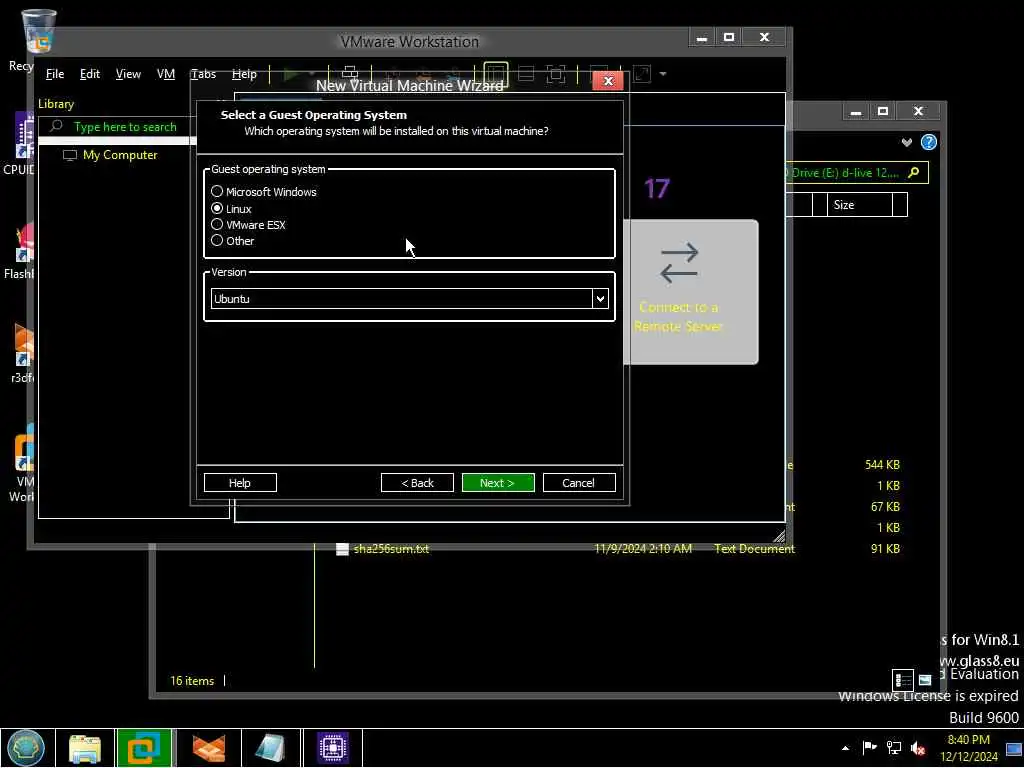Click the 11/9/2024 2:10 AM date cell
The width and height of the screenshot is (1024, 768).
(643, 549)
